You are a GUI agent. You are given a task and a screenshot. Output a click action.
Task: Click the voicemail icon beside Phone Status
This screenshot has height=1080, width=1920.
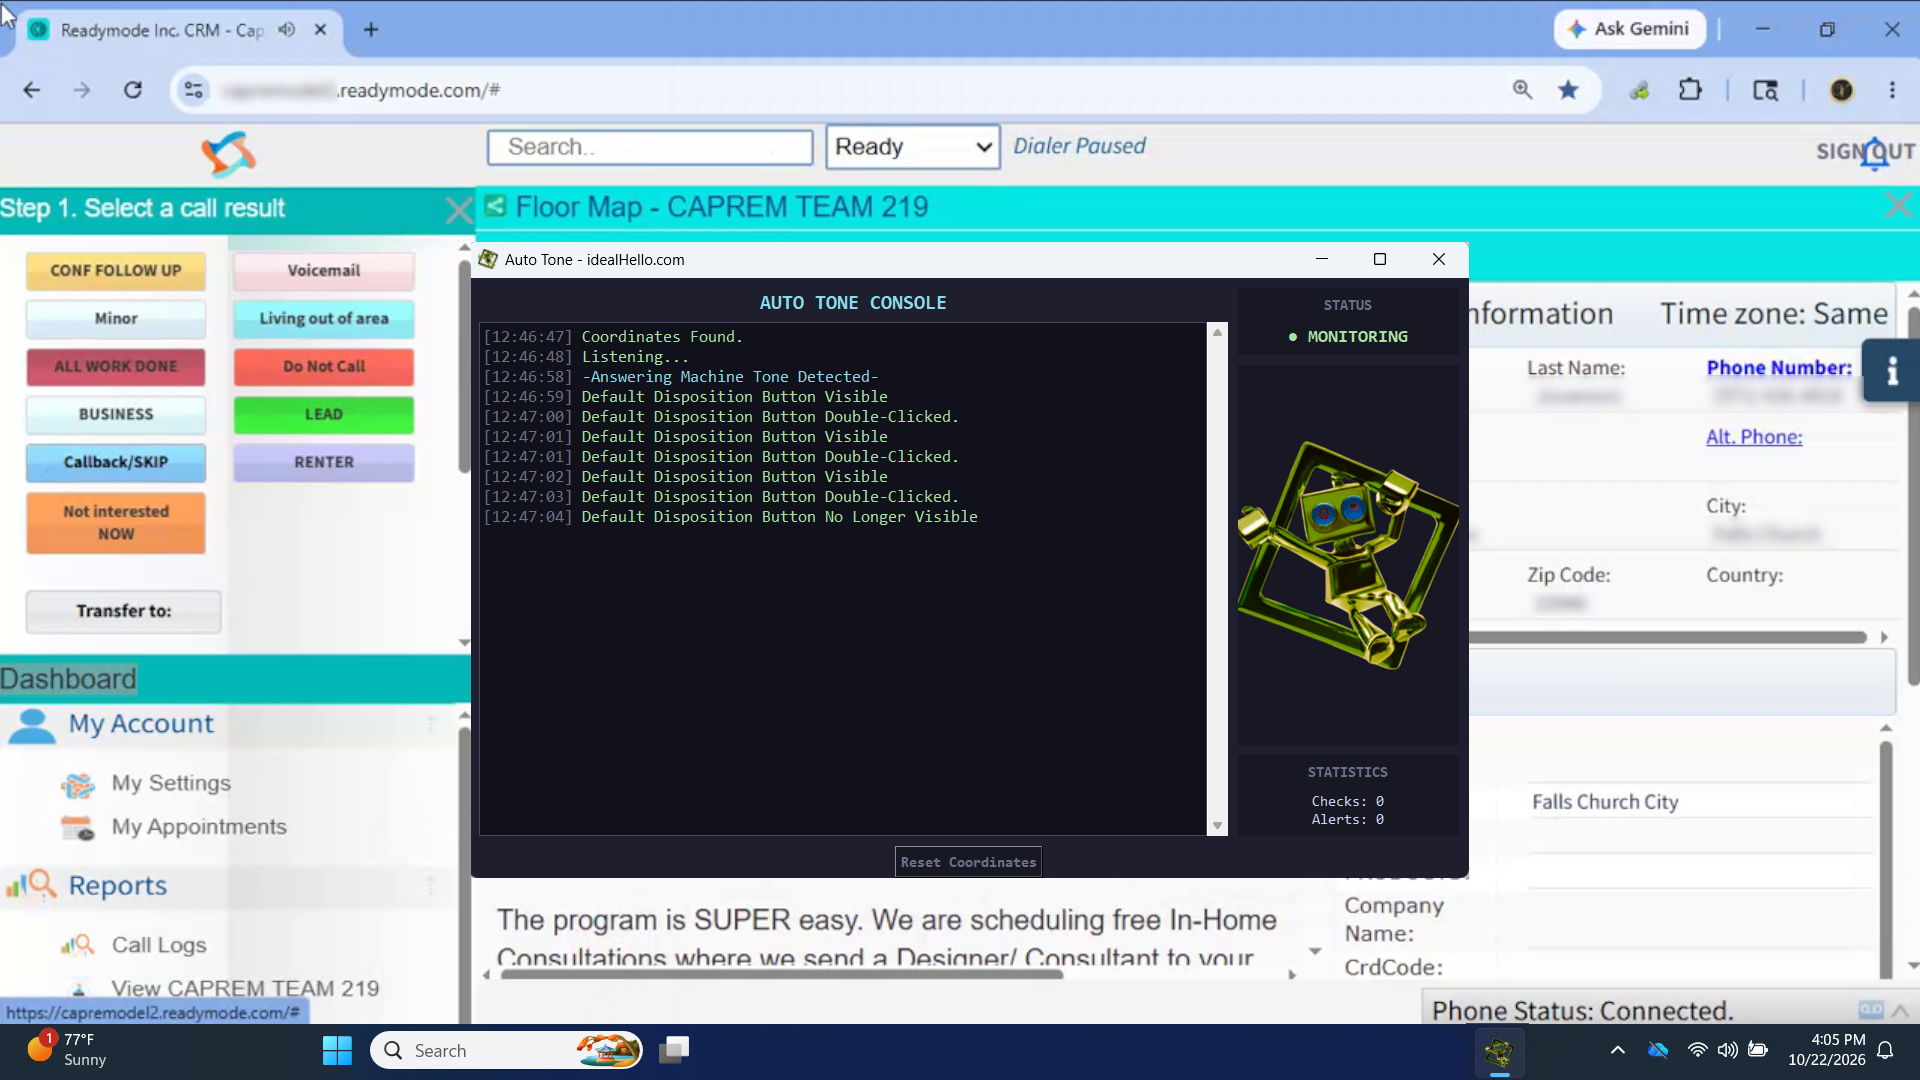(1870, 1010)
